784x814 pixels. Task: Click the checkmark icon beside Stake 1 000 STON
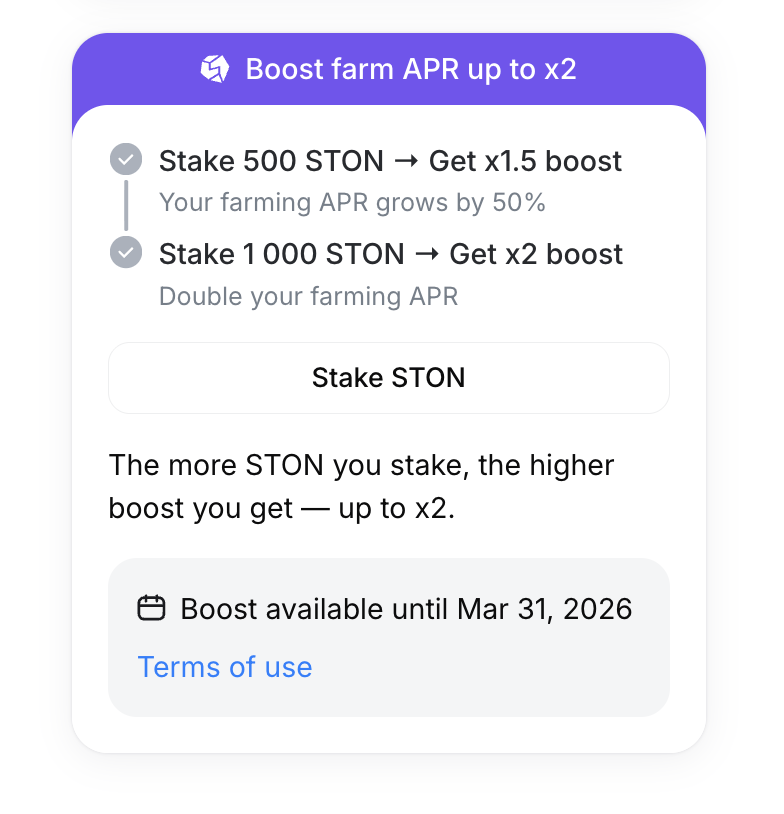pyautogui.click(x=126, y=252)
